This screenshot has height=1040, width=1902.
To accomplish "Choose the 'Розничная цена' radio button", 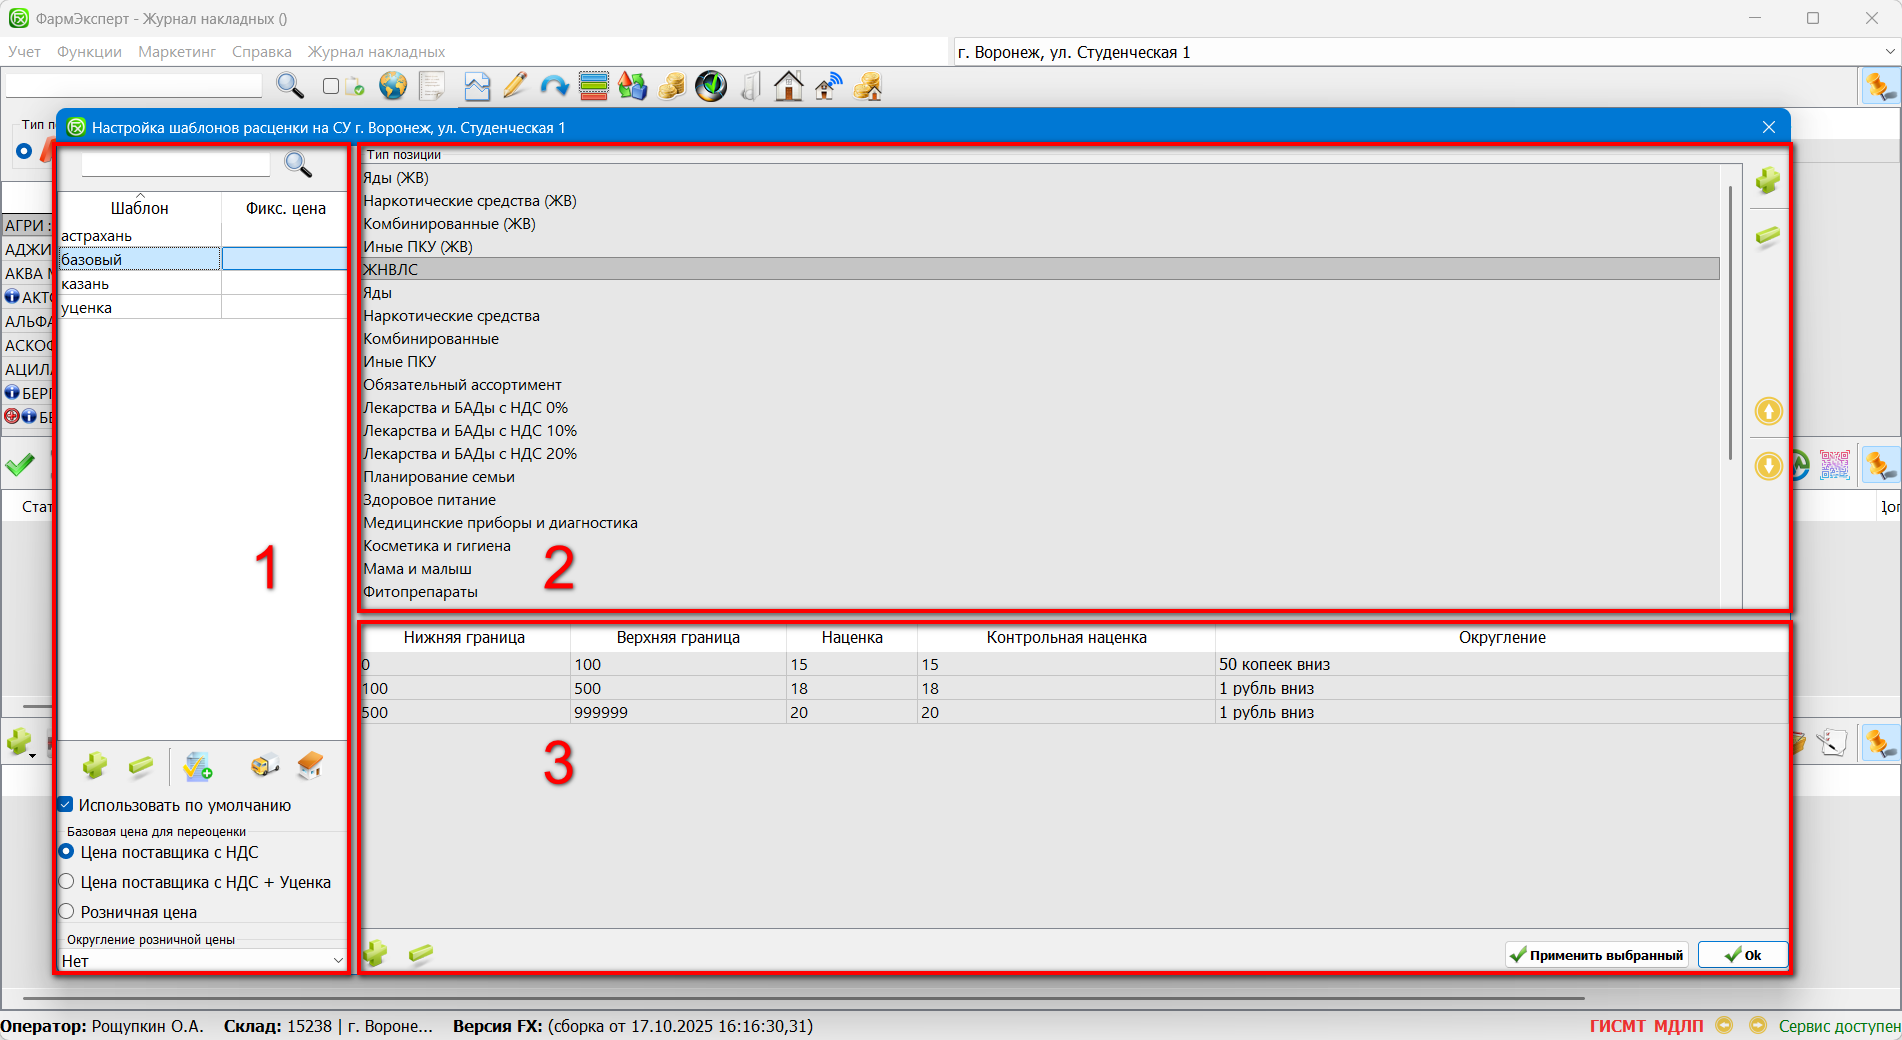I will point(67,912).
